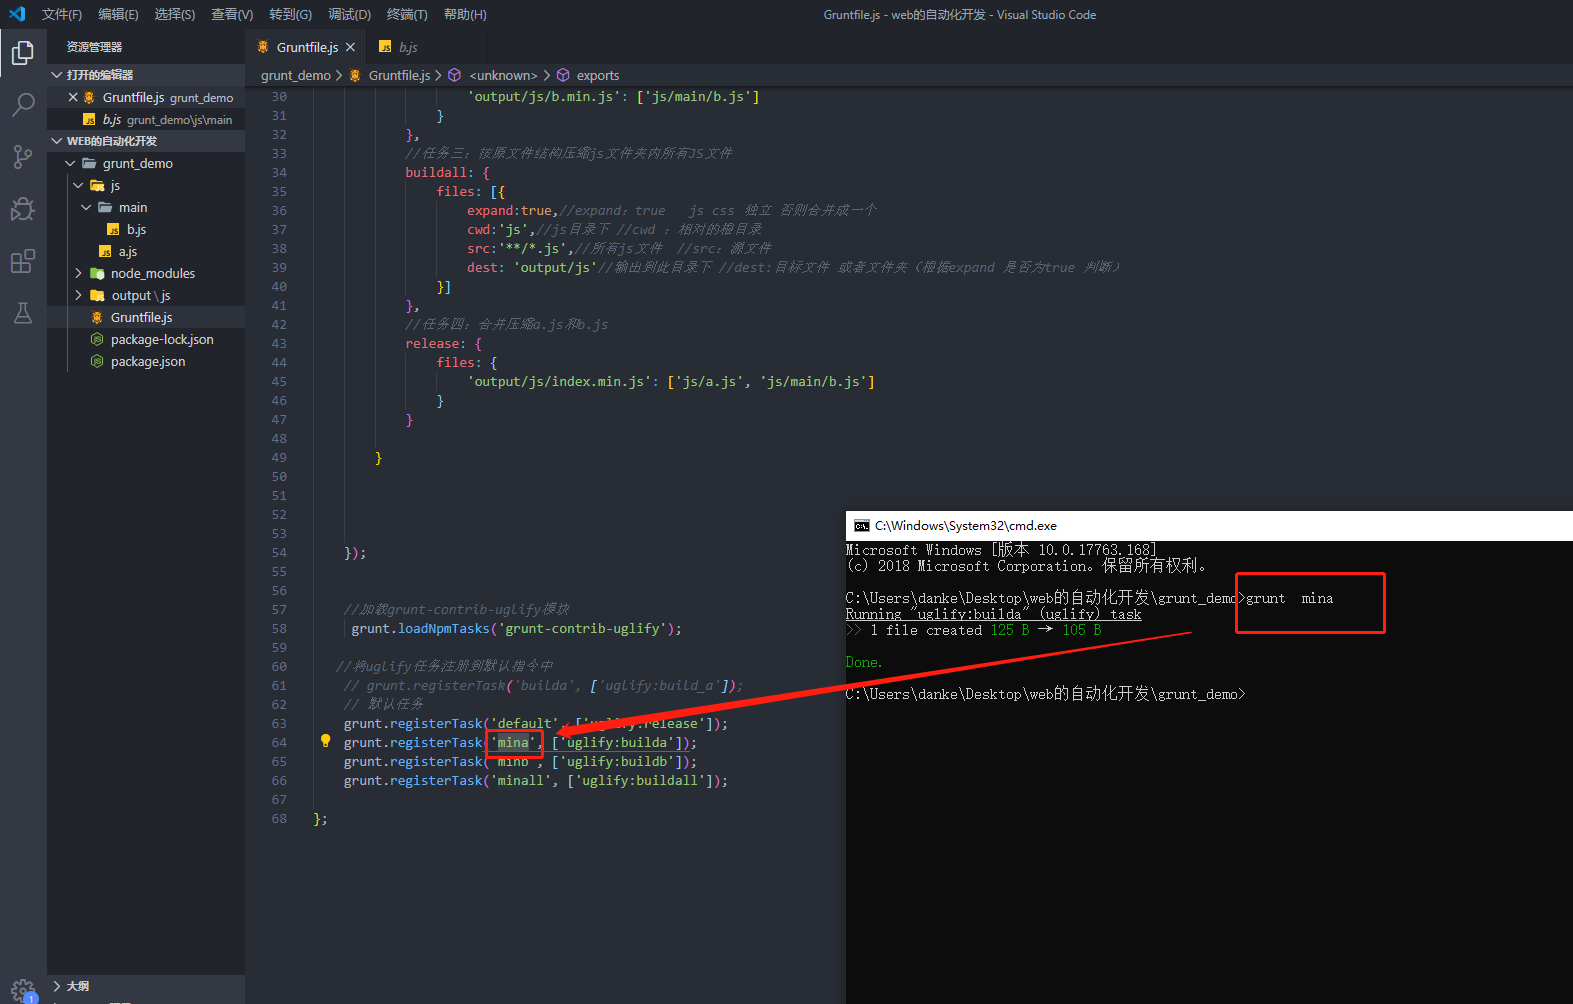1573x1004 pixels.
Task: Open the Search view in activity bar
Action: [23, 104]
